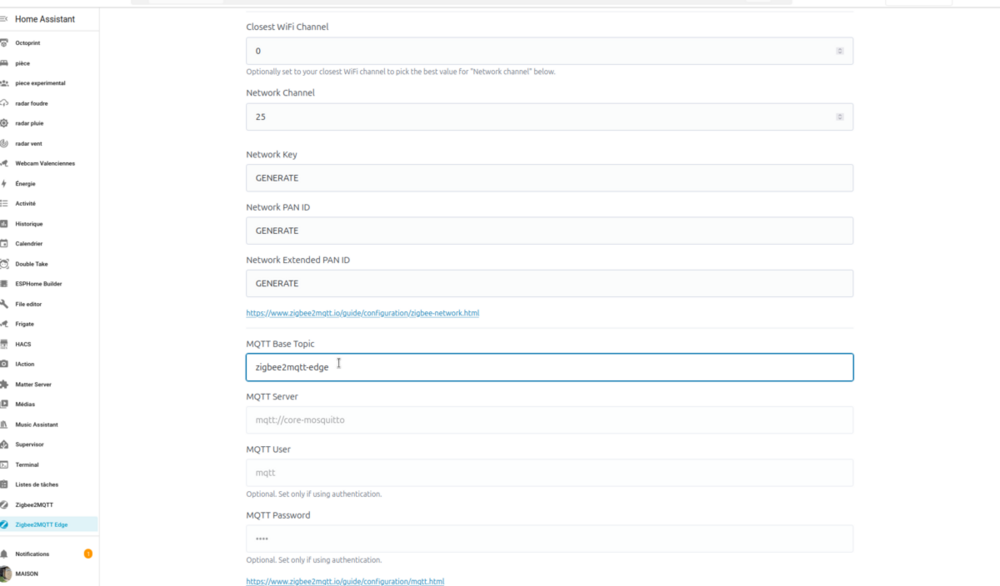
Task: Open the HACS store icon
Action: 4,344
